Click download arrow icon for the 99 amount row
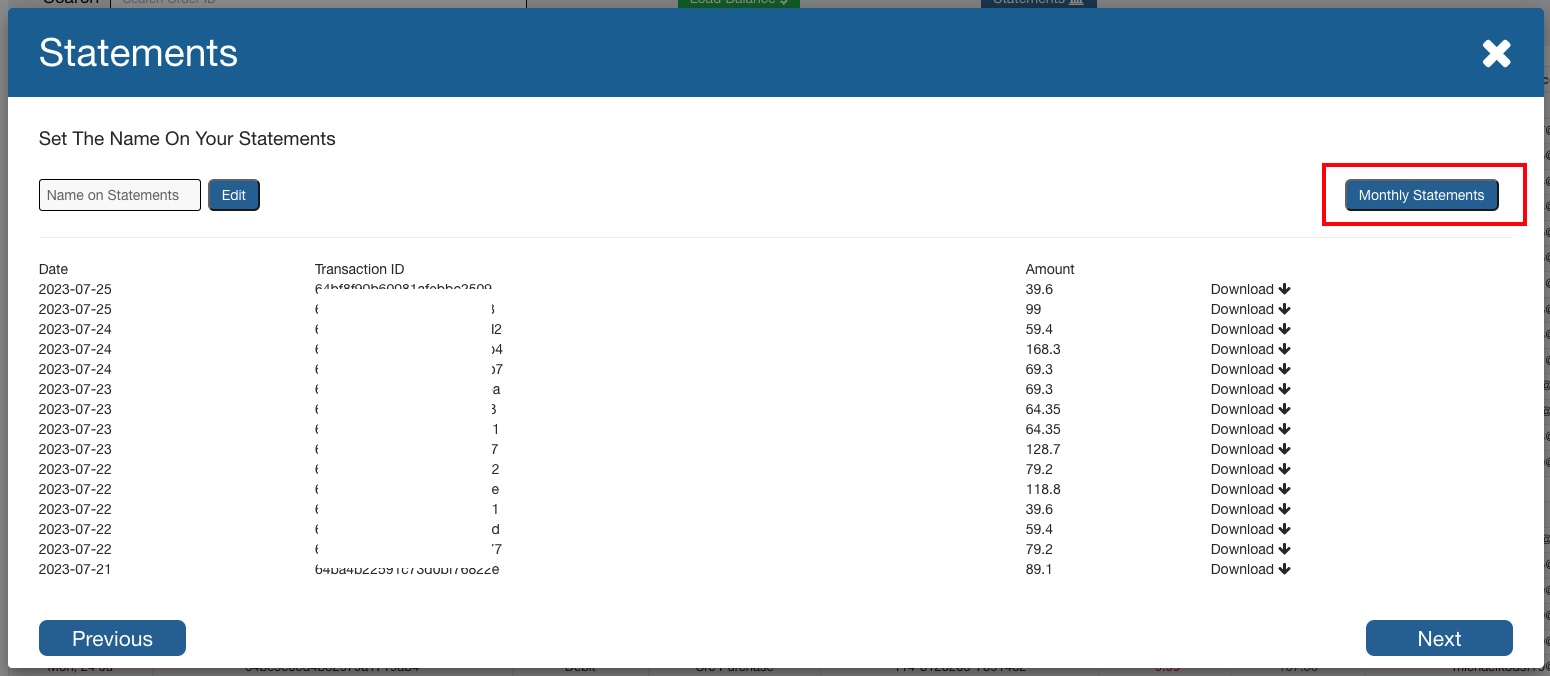 (x=1285, y=309)
